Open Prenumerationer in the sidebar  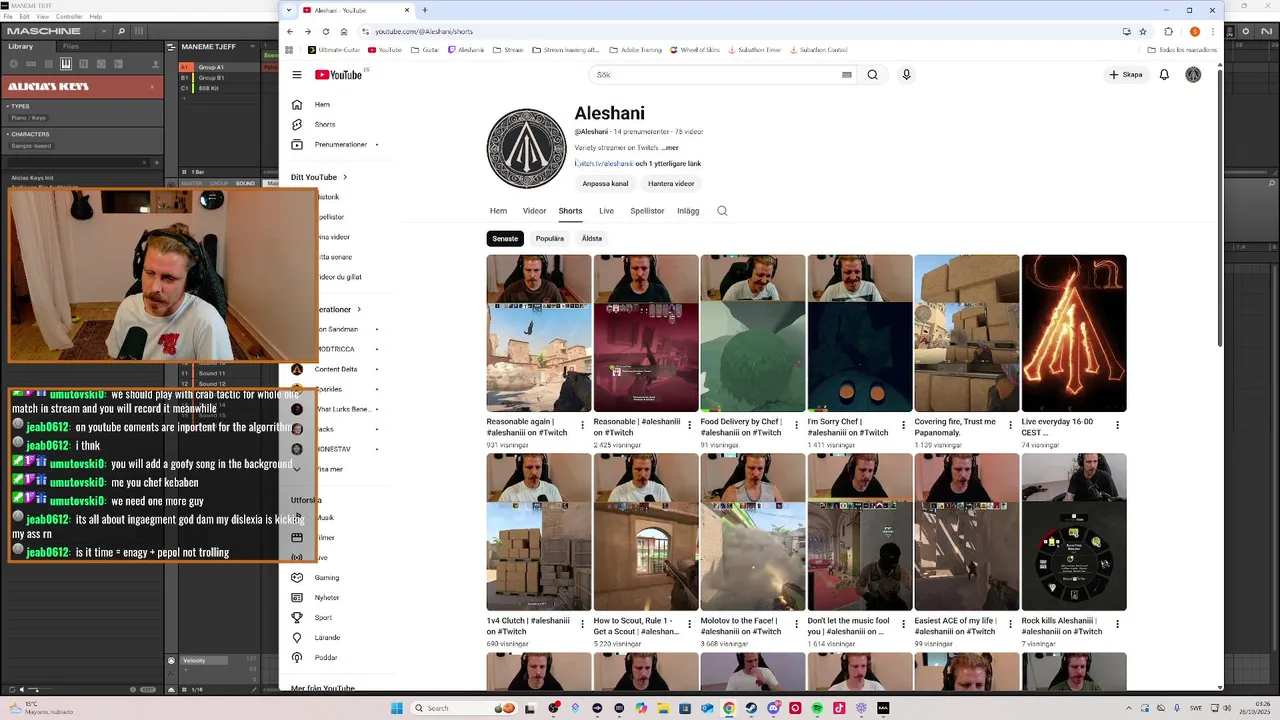(340, 144)
